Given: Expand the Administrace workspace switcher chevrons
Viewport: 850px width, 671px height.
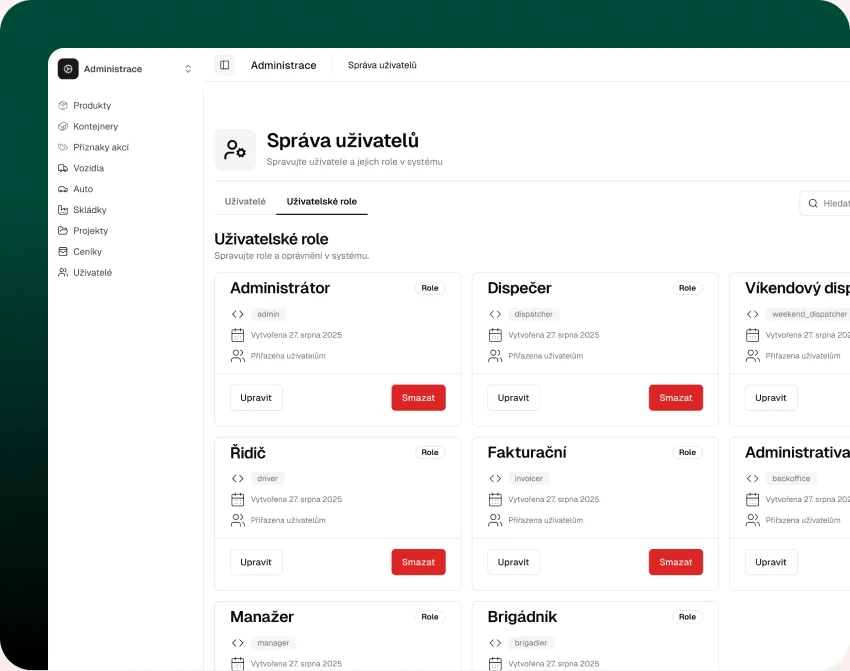Looking at the screenshot, I should click(188, 69).
